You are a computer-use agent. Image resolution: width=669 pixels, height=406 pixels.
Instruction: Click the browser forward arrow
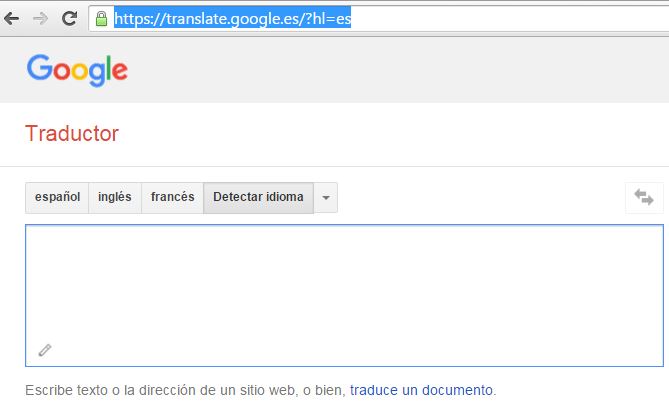point(41,18)
